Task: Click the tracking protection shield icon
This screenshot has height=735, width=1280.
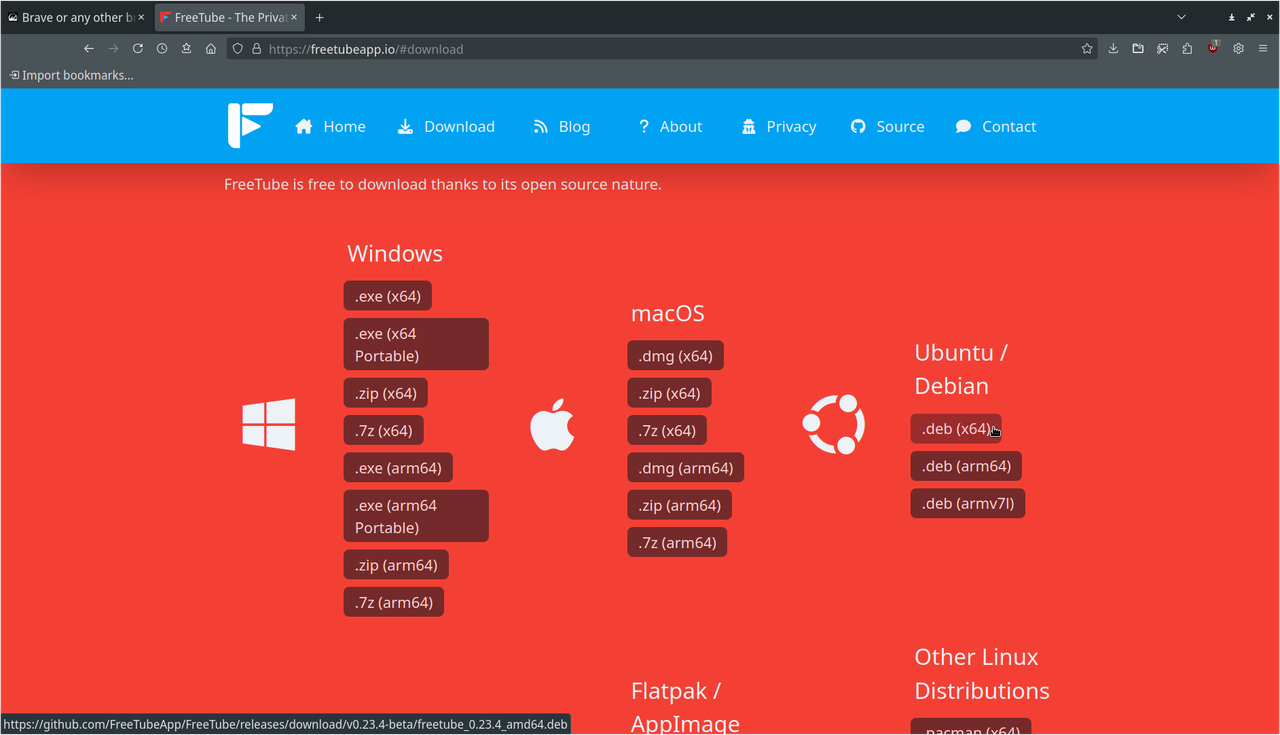Action: click(236, 48)
